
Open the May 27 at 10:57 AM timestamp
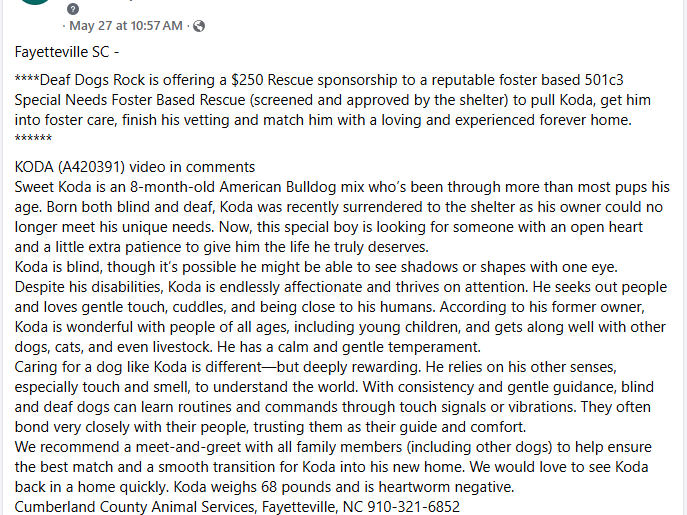point(126,26)
